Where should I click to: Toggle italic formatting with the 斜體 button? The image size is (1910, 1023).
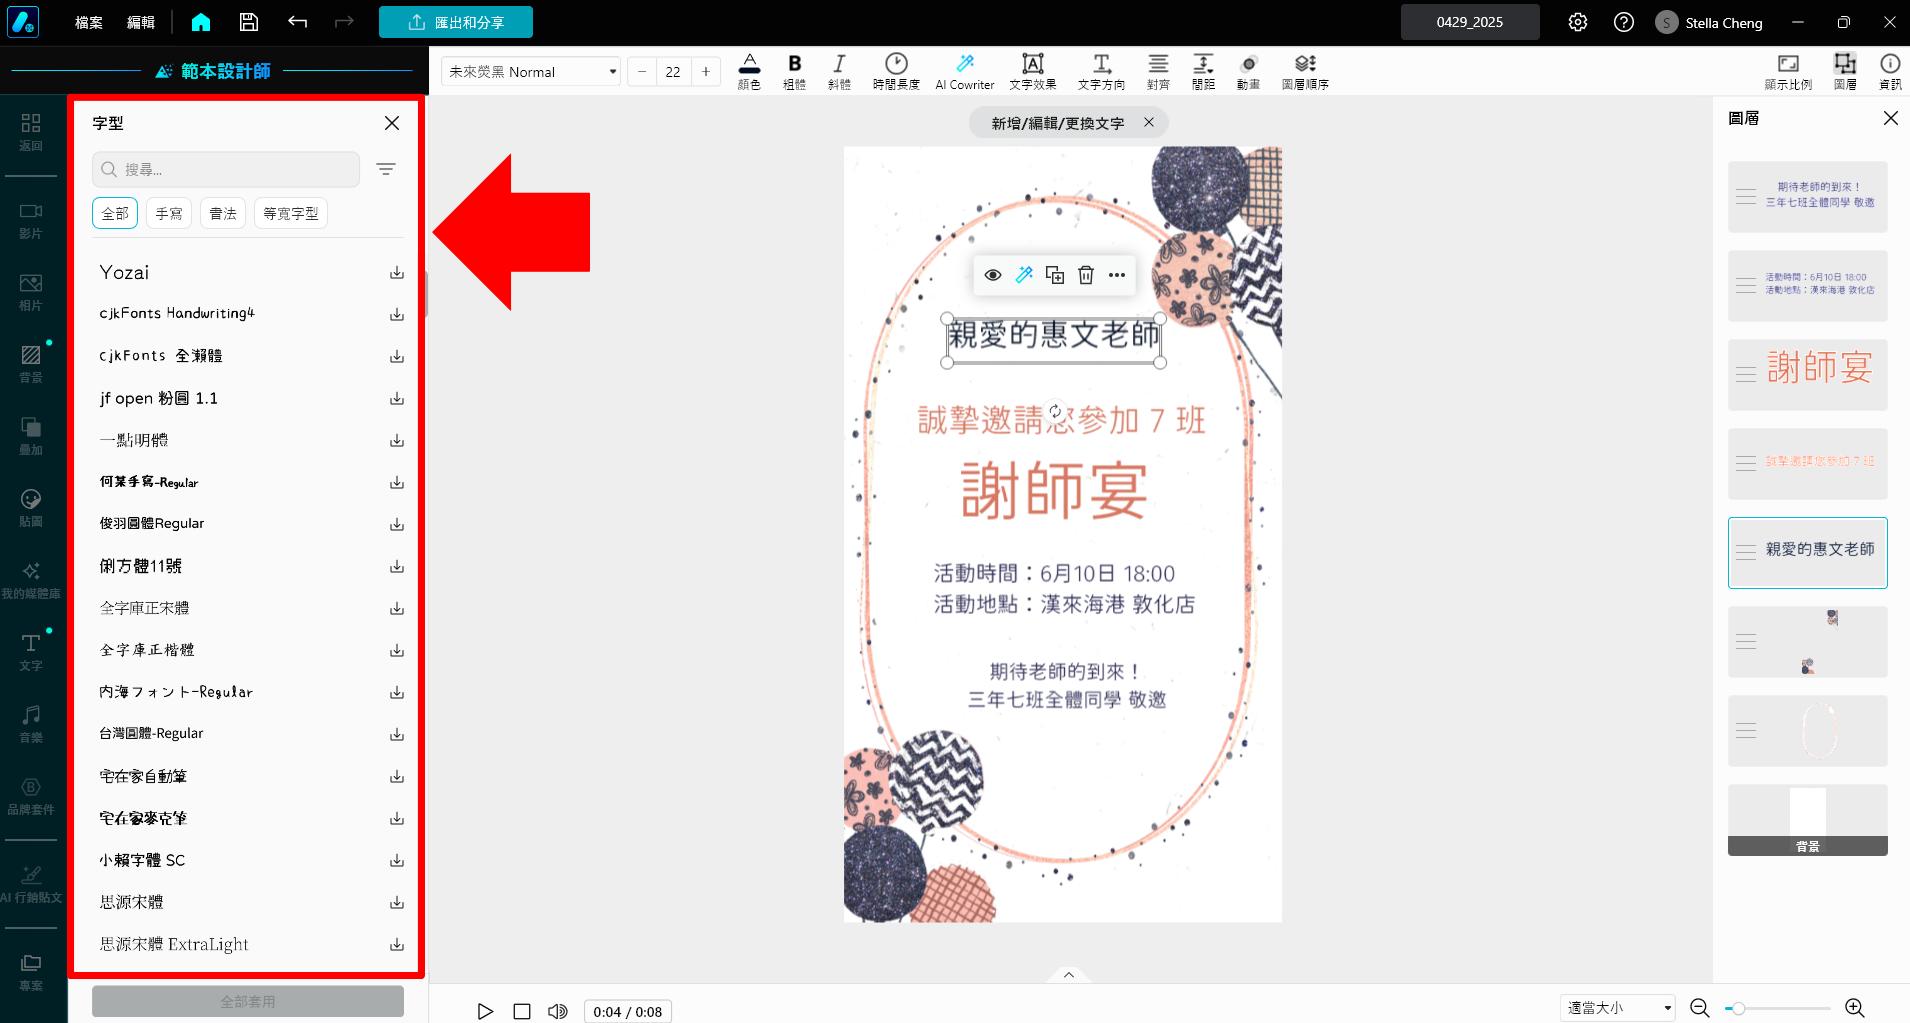point(838,70)
